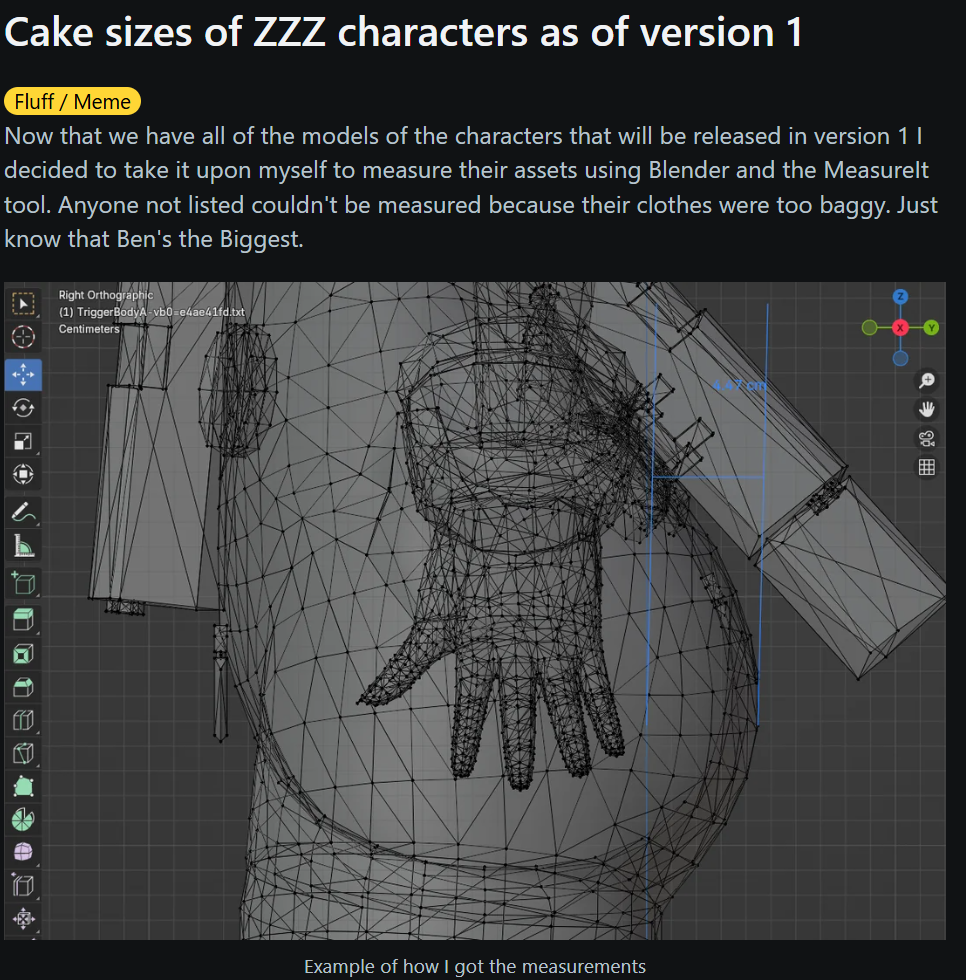Choose the Move tool in toolbar
The height and width of the screenshot is (980, 966).
click(23, 375)
